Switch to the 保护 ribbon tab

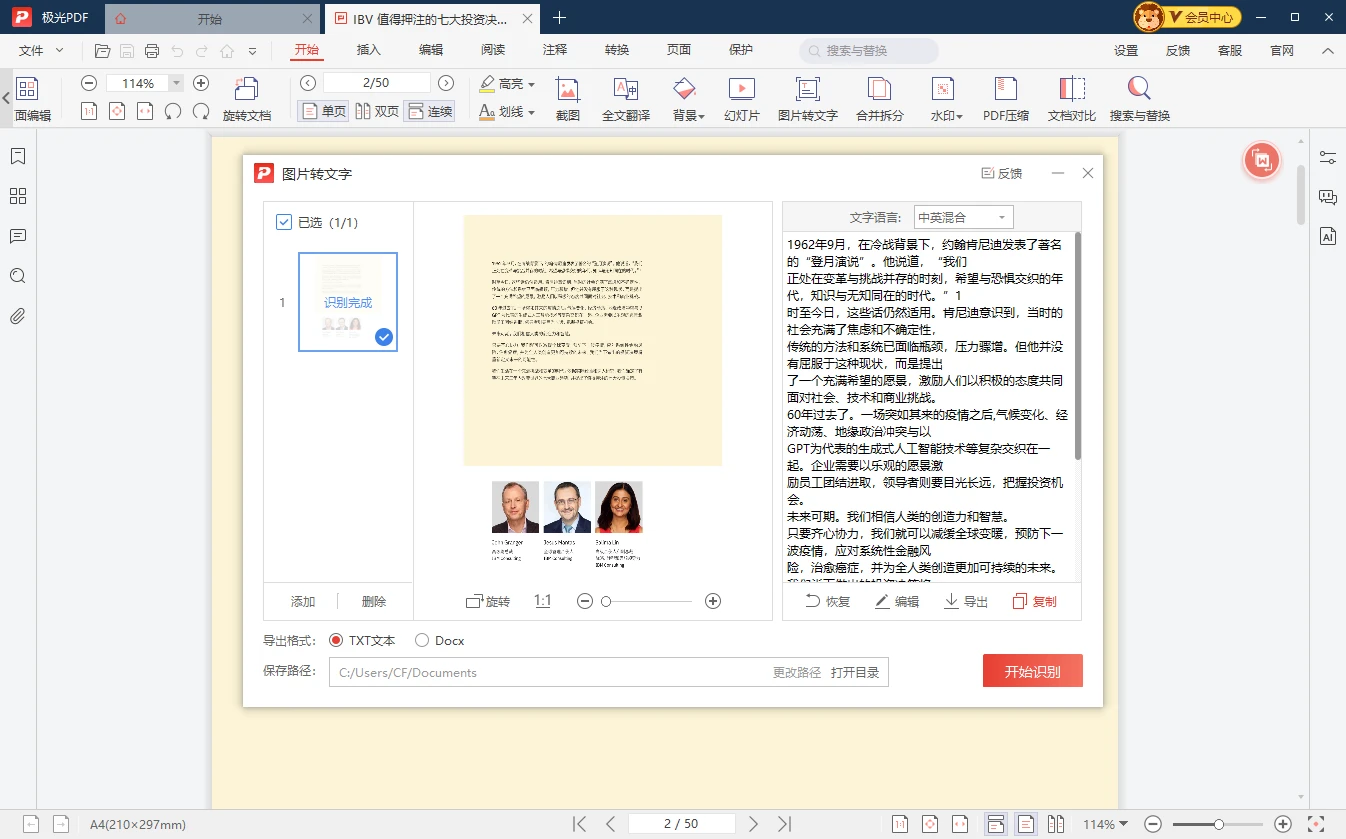[741, 50]
